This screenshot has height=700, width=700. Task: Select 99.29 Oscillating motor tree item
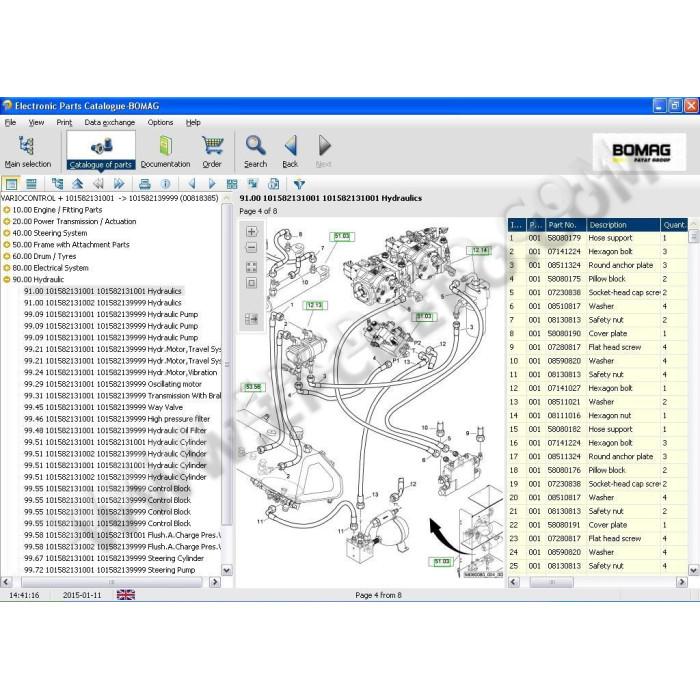coord(113,384)
